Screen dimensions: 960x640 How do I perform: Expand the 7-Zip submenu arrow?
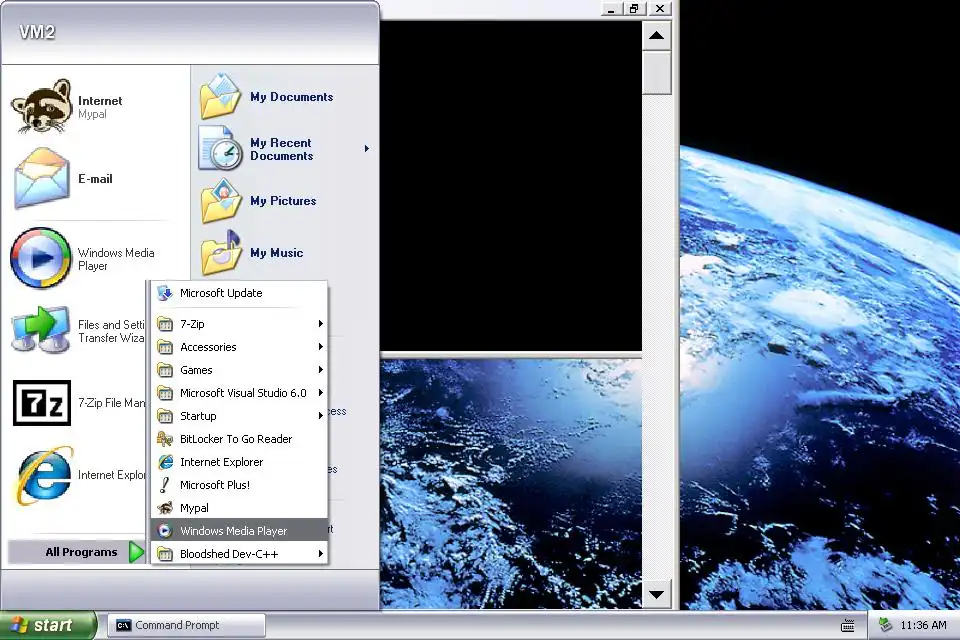320,323
